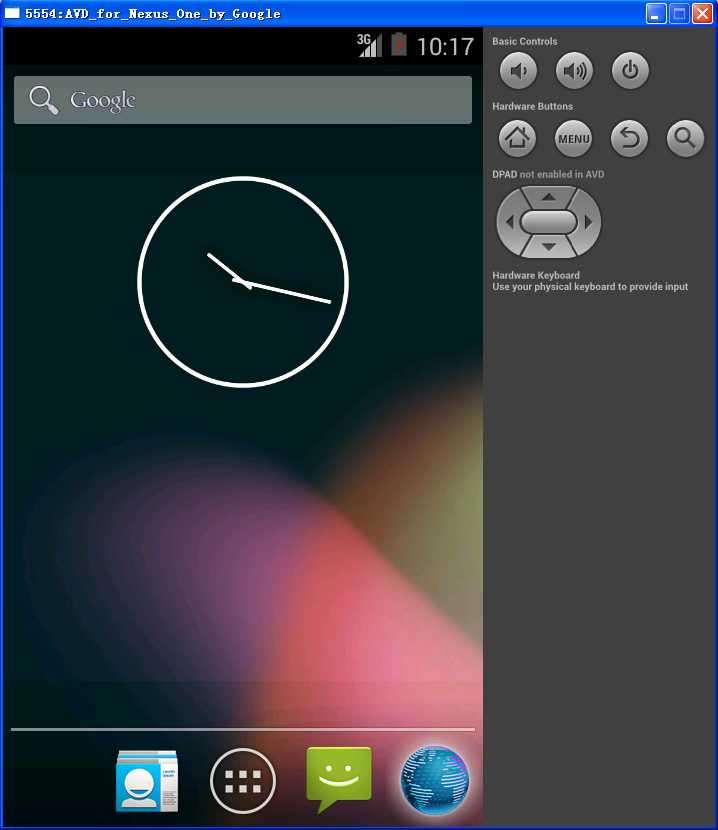
Task: Tap the analog clock widget
Action: 243,282
